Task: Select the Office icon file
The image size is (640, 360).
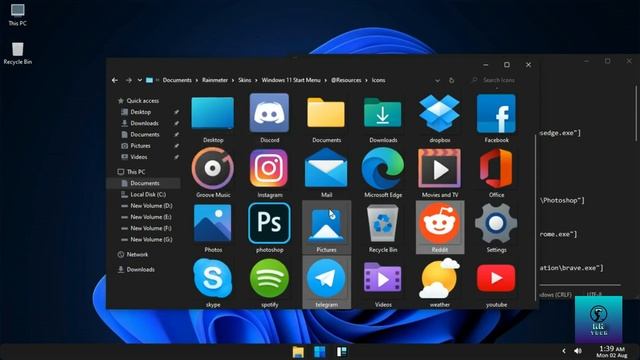Action: [x=496, y=173]
